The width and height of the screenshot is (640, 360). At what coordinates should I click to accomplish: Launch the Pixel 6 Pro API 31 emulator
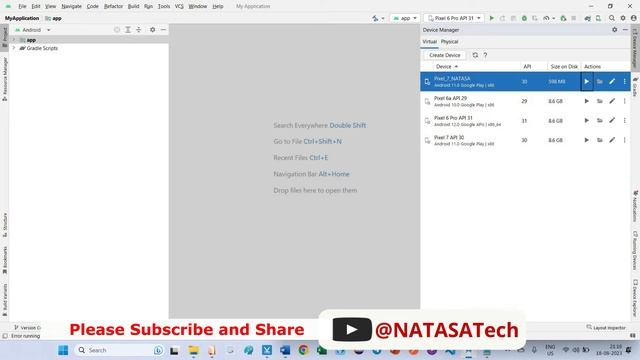[587, 120]
